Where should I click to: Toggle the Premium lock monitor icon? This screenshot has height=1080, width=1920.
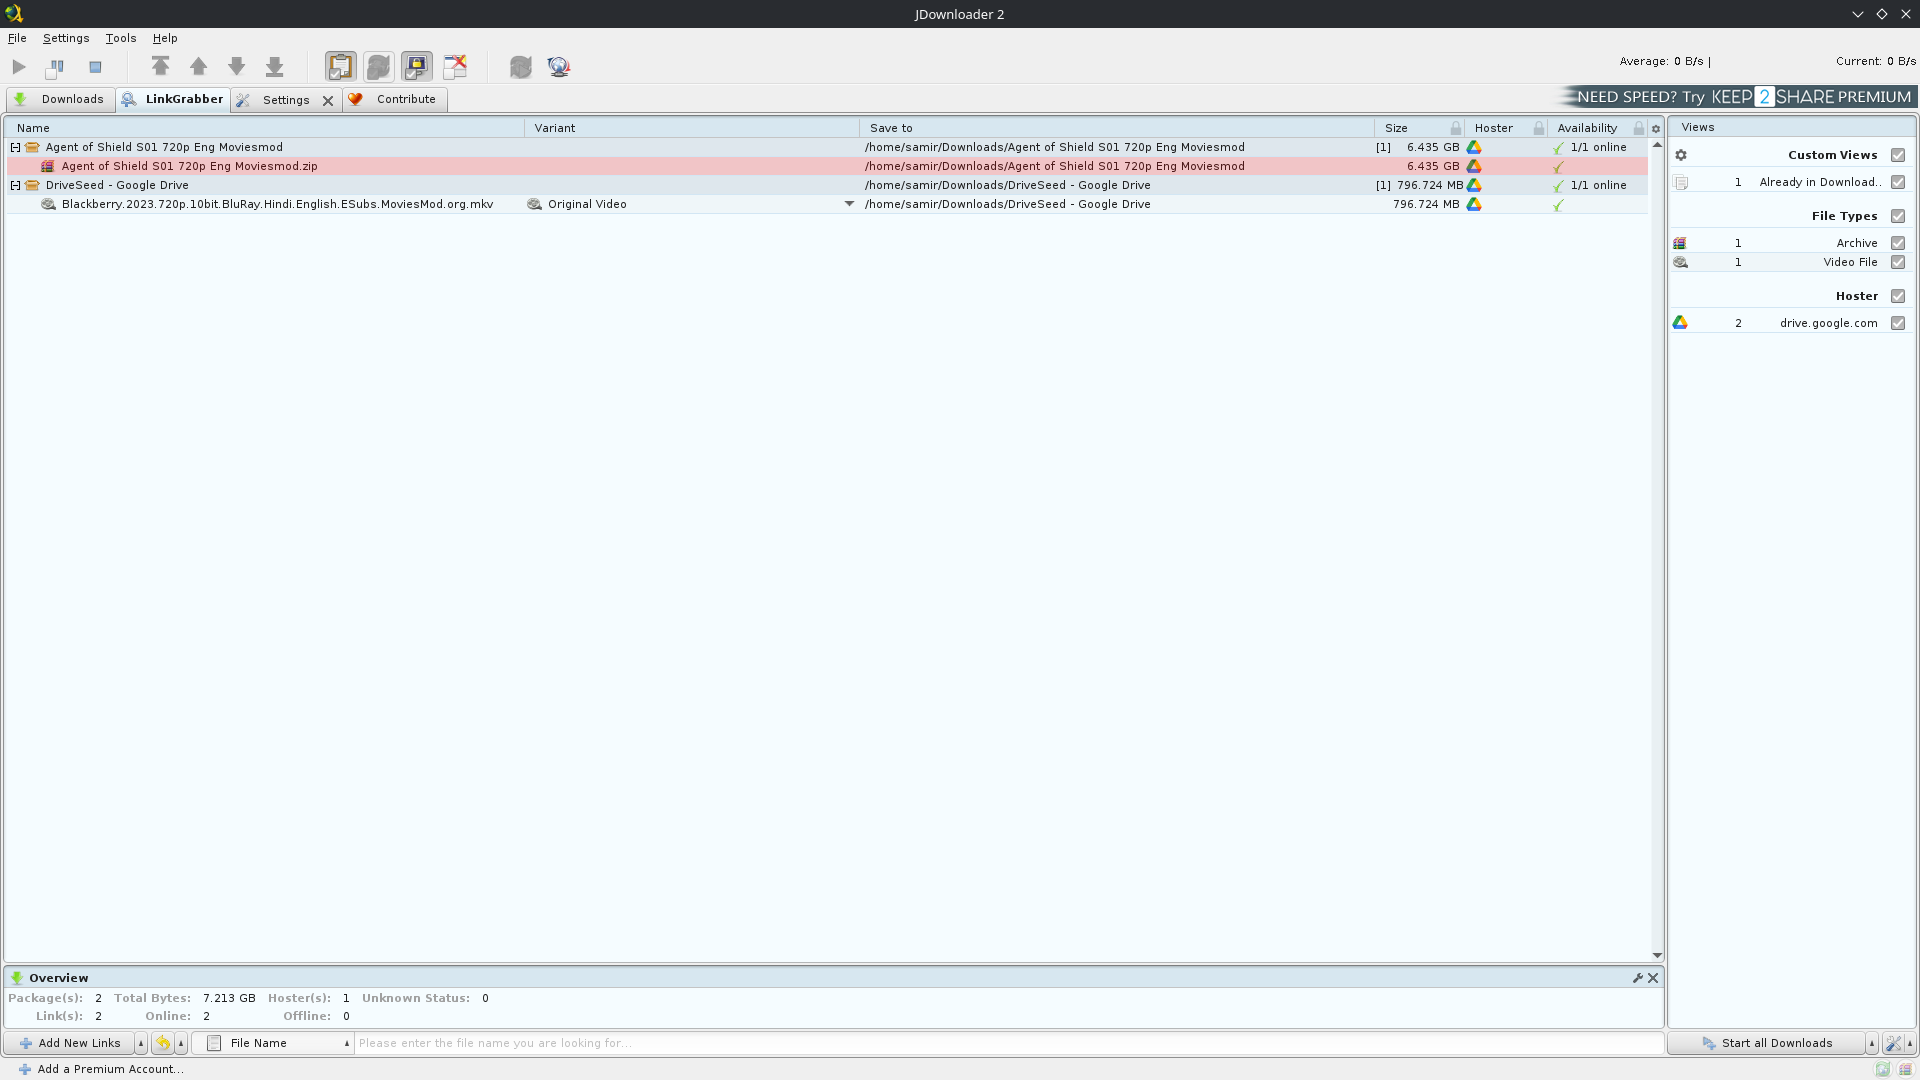pyautogui.click(x=416, y=67)
